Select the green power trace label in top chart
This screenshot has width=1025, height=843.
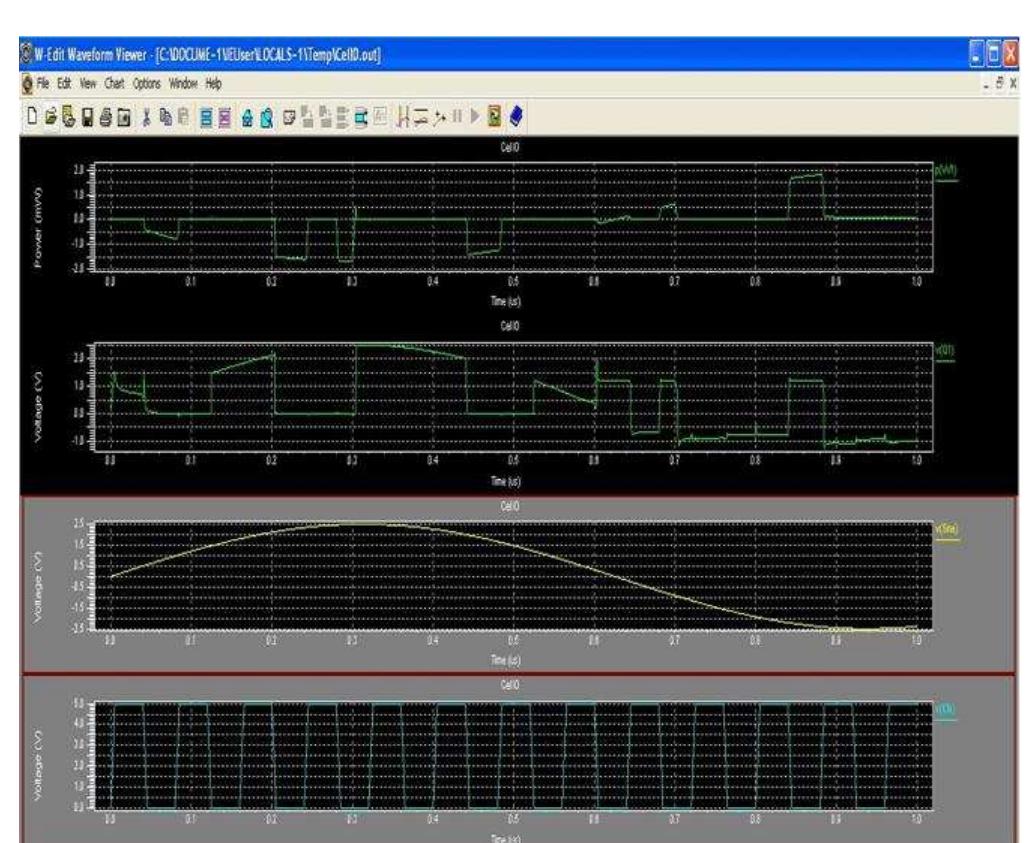[946, 170]
